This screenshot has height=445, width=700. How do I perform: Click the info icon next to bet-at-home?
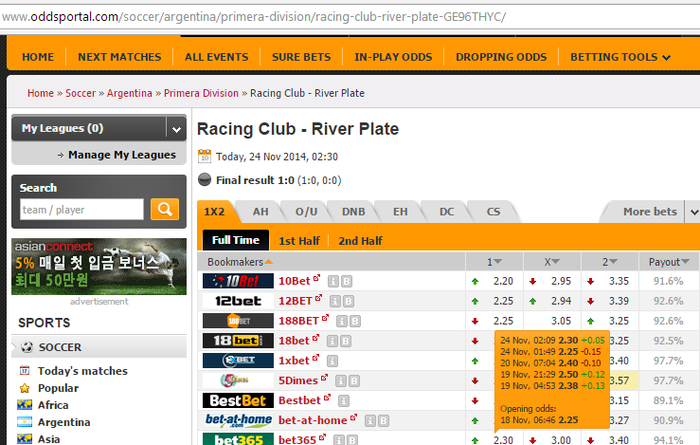click(370, 421)
